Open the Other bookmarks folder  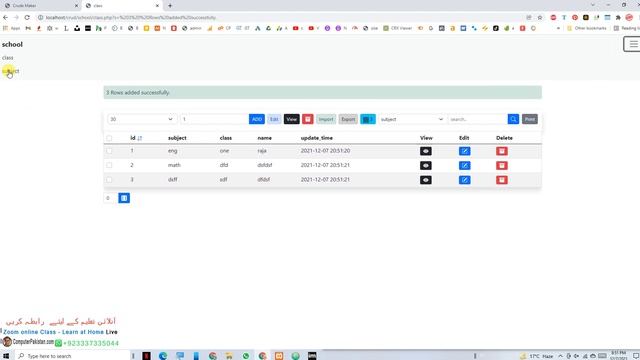(x=587, y=28)
